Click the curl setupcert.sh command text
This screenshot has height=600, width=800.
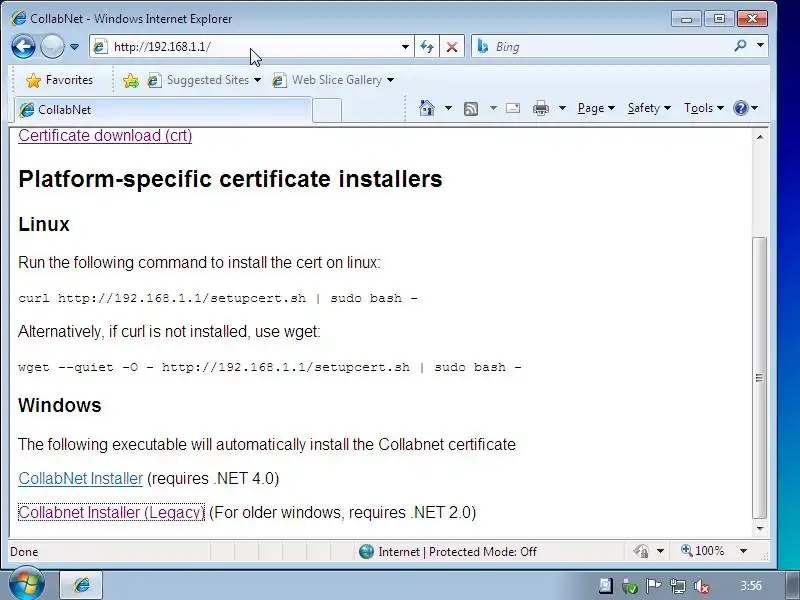click(x=218, y=298)
